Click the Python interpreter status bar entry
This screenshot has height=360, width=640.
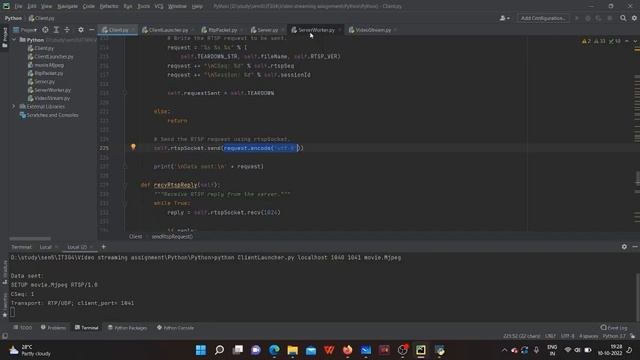(614, 336)
